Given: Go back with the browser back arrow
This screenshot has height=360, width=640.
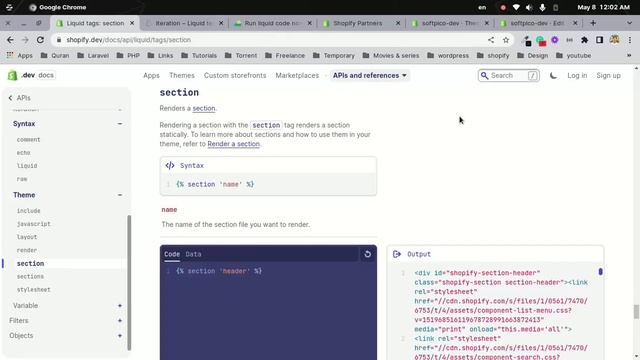Looking at the screenshot, I should coord(10,40).
